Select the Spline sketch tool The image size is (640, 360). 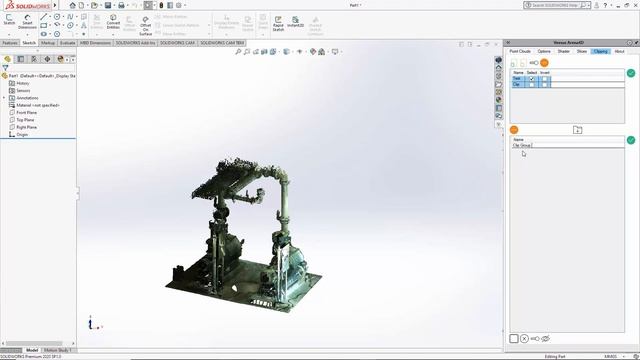pyautogui.click(x=70, y=17)
